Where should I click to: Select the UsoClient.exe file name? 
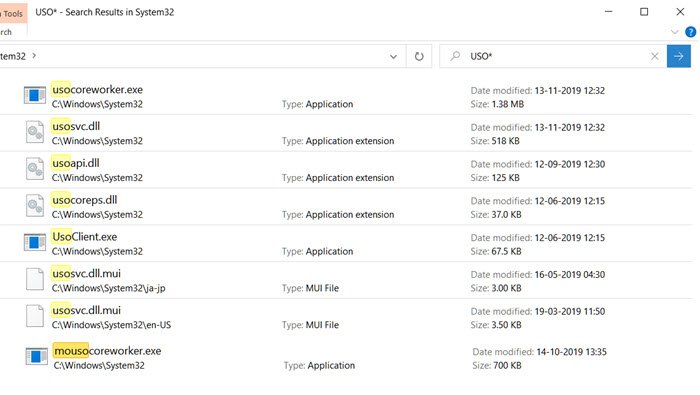84,237
